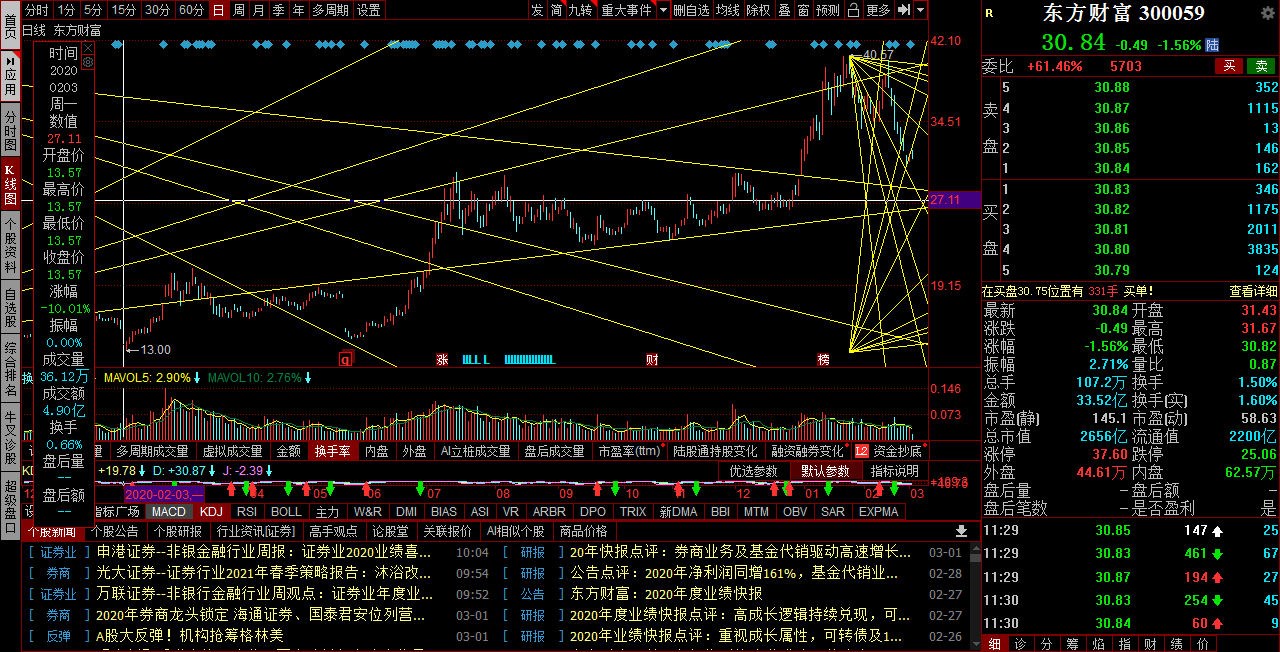Image resolution: width=1280 pixels, height=652 pixels.
Task: Click sell level 5 price 30.88
Action: (x=1111, y=87)
